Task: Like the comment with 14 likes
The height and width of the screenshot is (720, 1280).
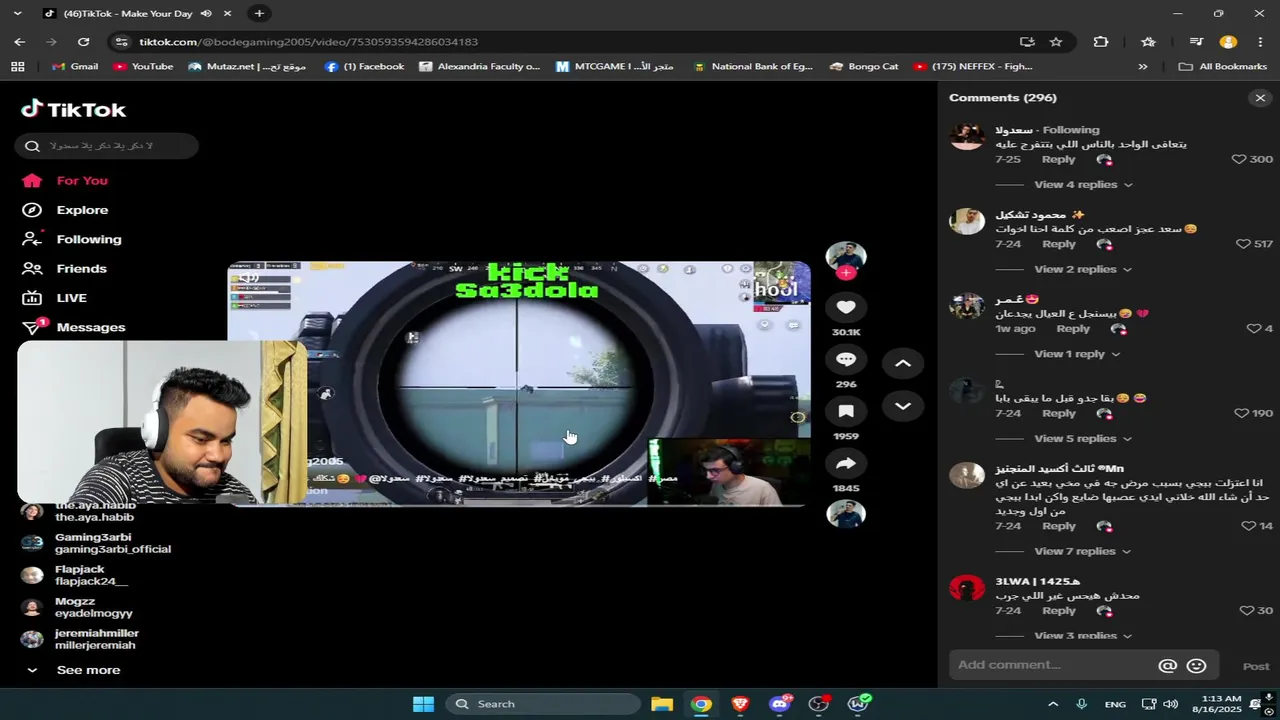Action: (x=1248, y=526)
